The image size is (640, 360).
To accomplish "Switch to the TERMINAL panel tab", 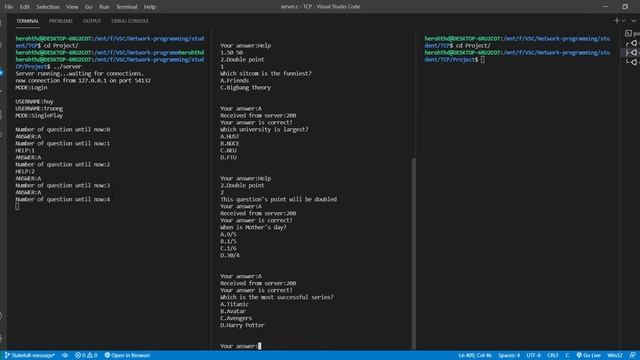I will pyautogui.click(x=27, y=21).
